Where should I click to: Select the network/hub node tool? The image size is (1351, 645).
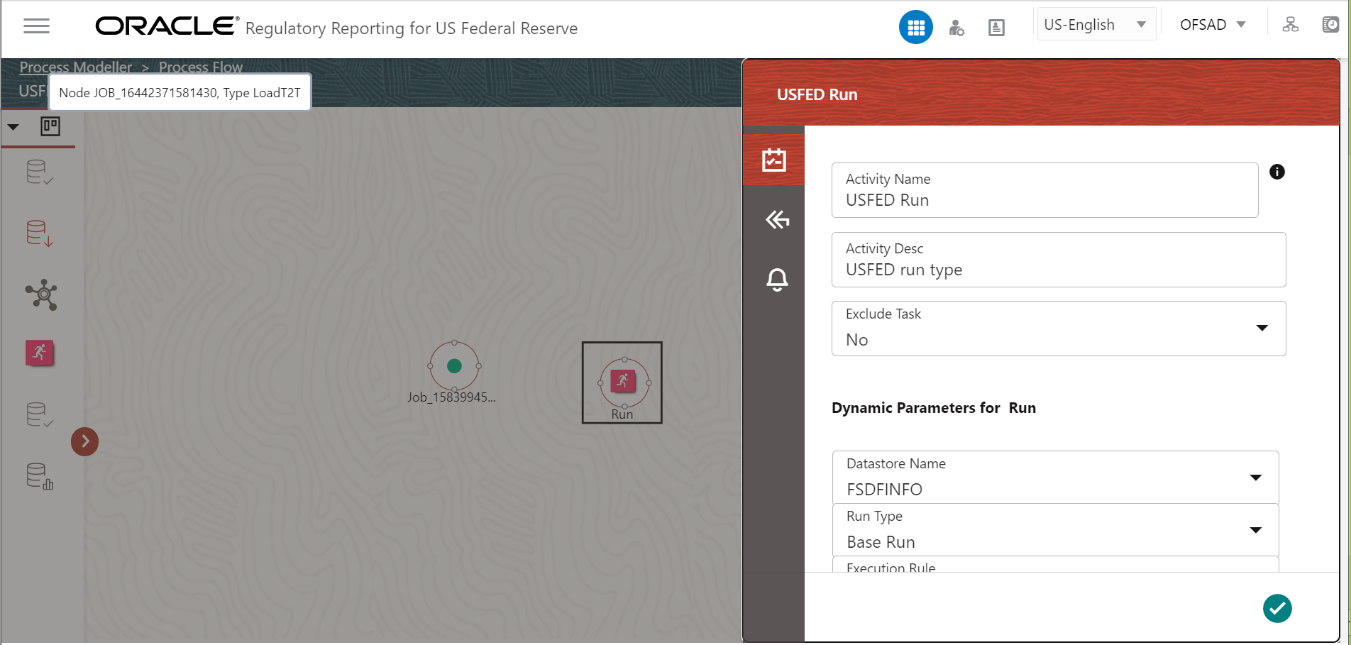tap(39, 294)
